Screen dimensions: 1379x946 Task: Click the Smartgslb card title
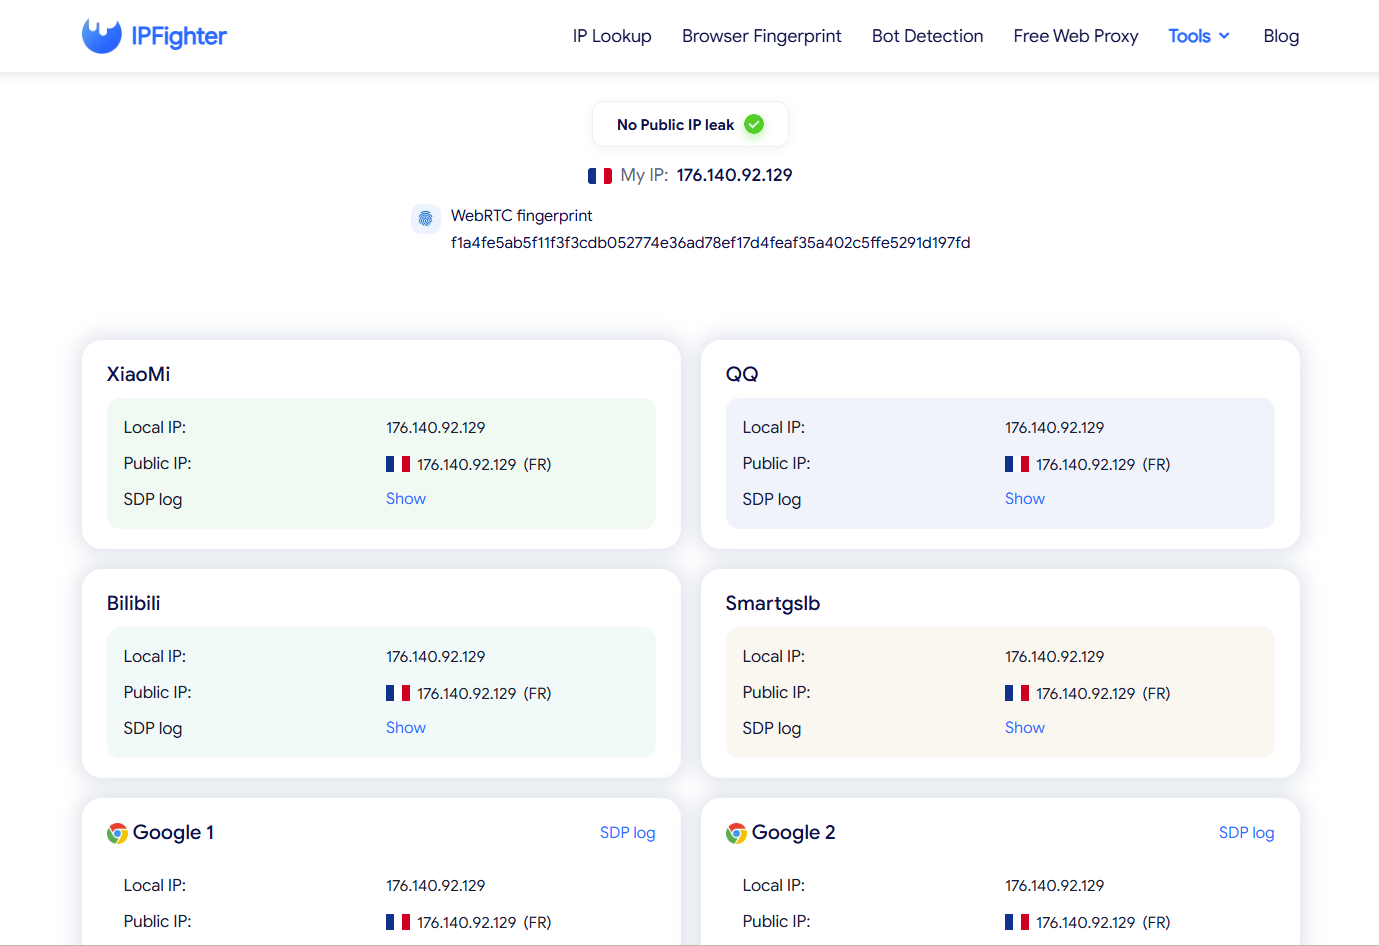point(772,603)
